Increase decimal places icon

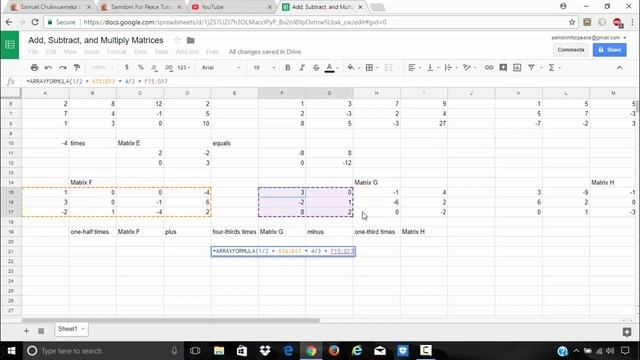tap(169, 67)
